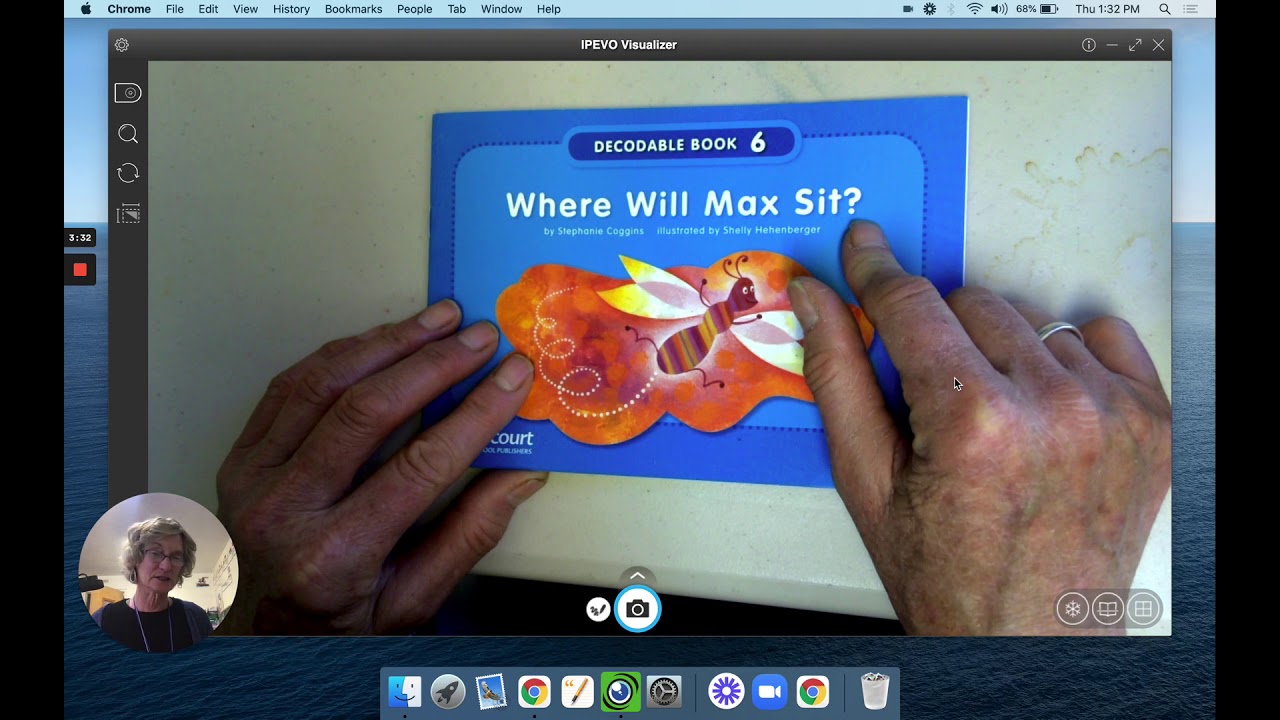Stop the recording with red square button
The image size is (1280, 720).
click(80, 269)
